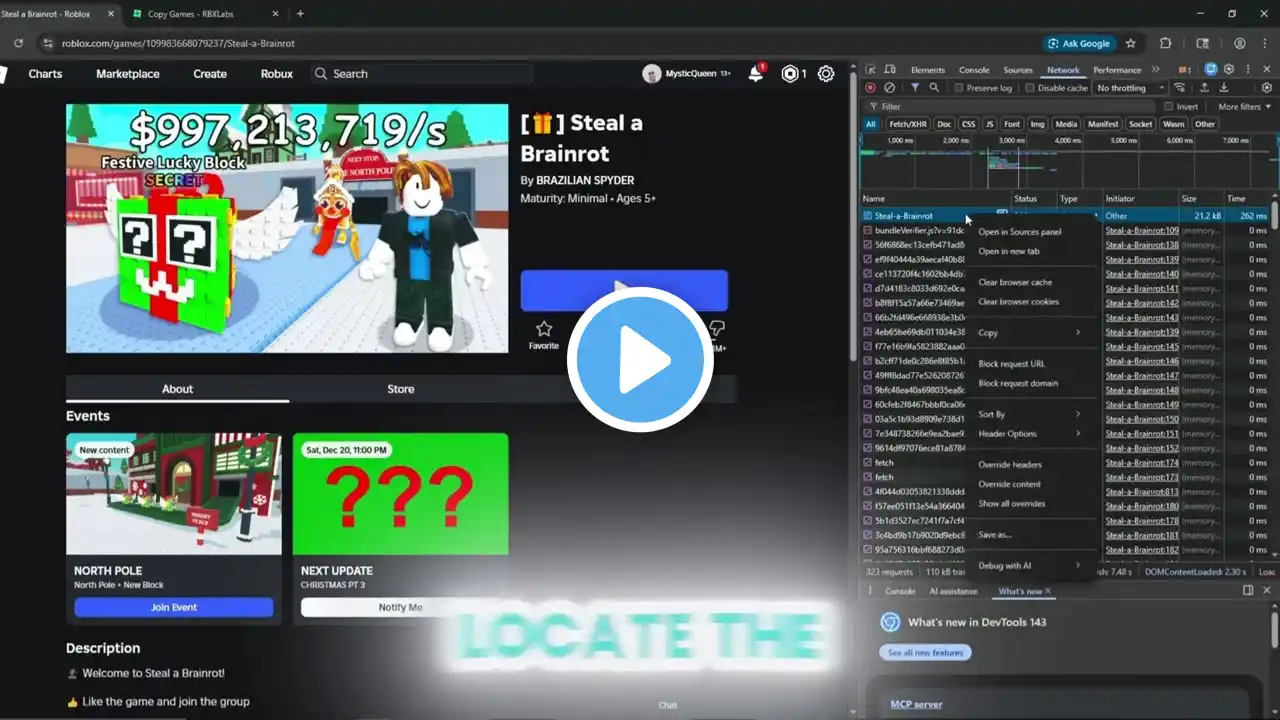
Task: Click the export HAR download icon
Action: click(x=1223, y=88)
